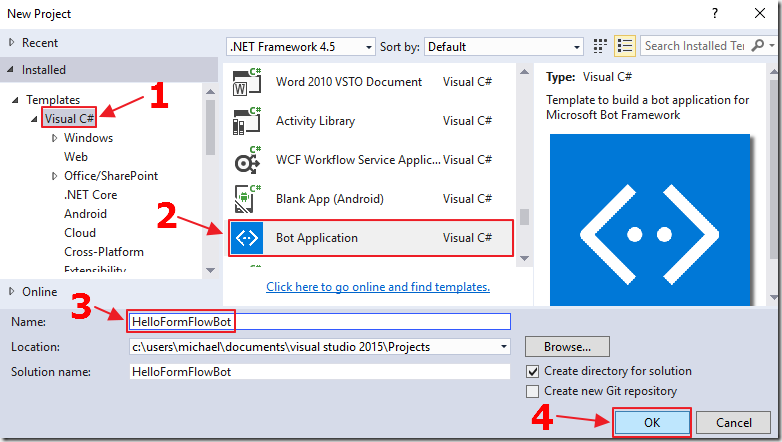Image resolution: width=782 pixels, height=442 pixels.
Task: Click the search magnifier icon
Action: tap(758, 45)
